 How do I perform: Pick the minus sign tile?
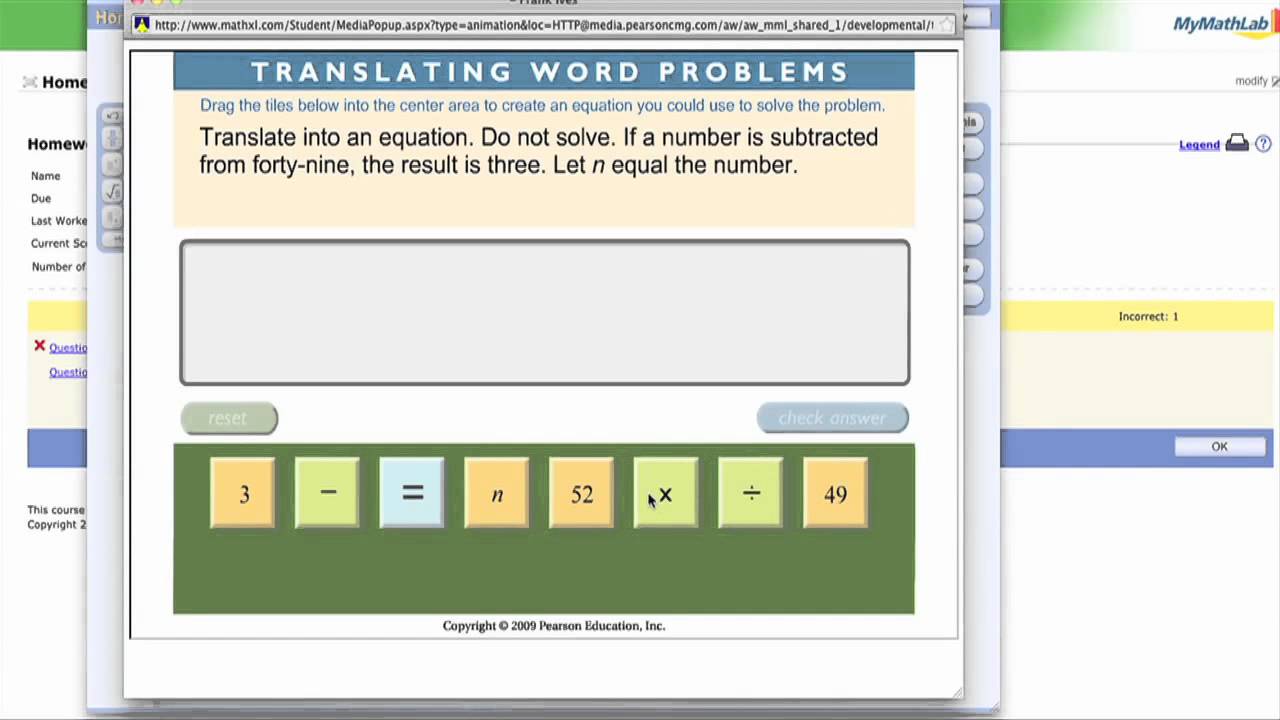[327, 493]
